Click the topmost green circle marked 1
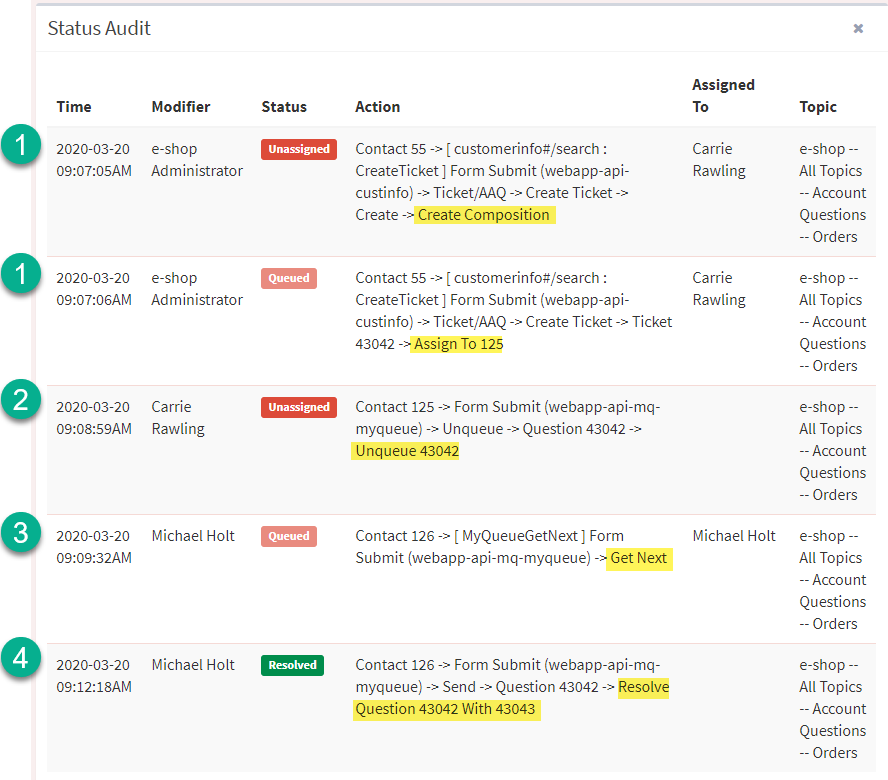Image resolution: width=888 pixels, height=780 pixels. click(x=21, y=144)
